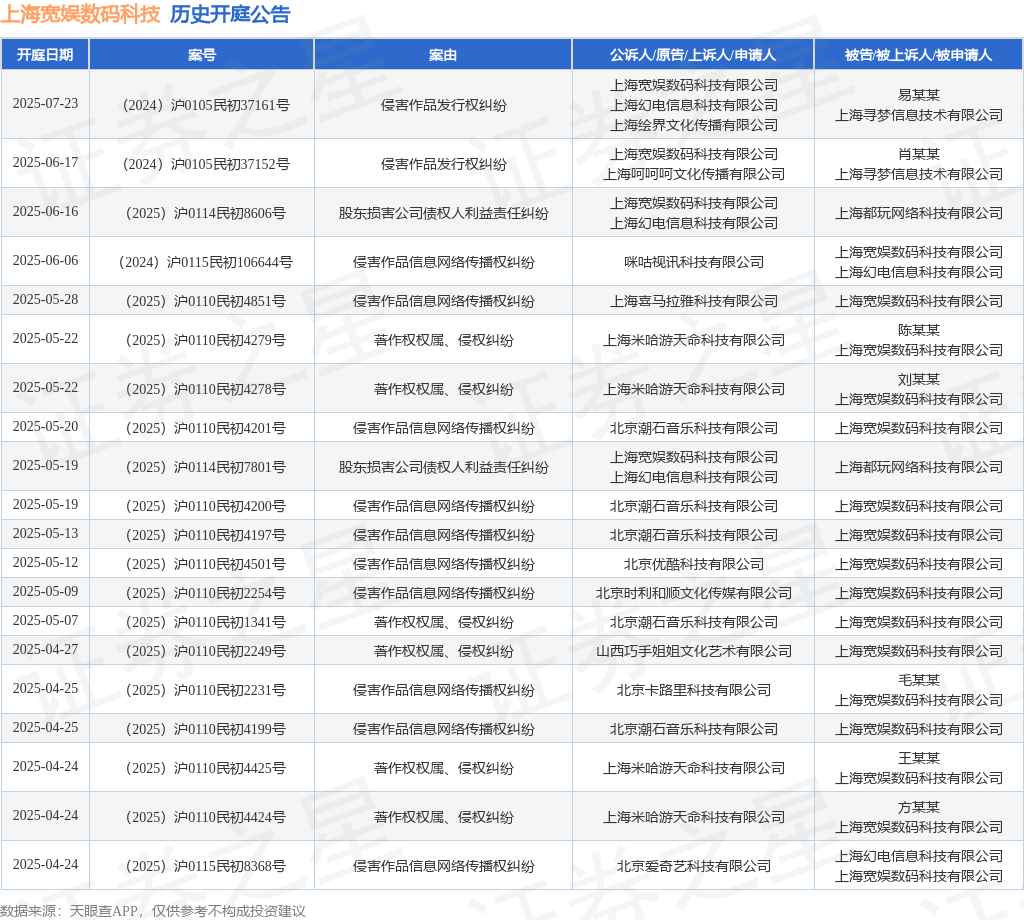Click the date 2025-07-23

click(x=45, y=104)
